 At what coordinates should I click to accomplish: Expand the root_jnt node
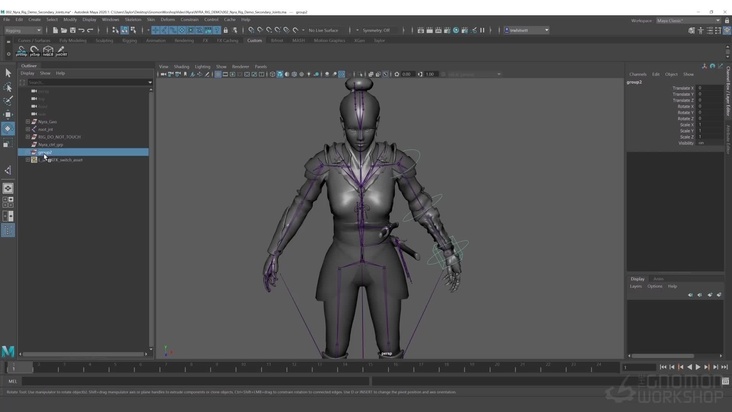(x=28, y=129)
